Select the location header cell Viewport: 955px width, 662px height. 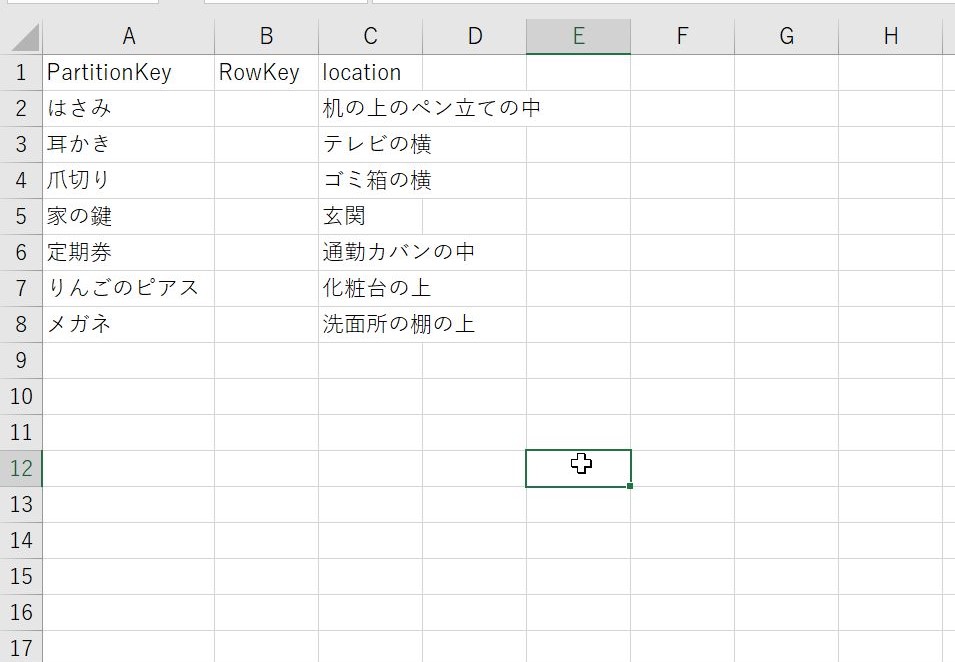[x=369, y=71]
